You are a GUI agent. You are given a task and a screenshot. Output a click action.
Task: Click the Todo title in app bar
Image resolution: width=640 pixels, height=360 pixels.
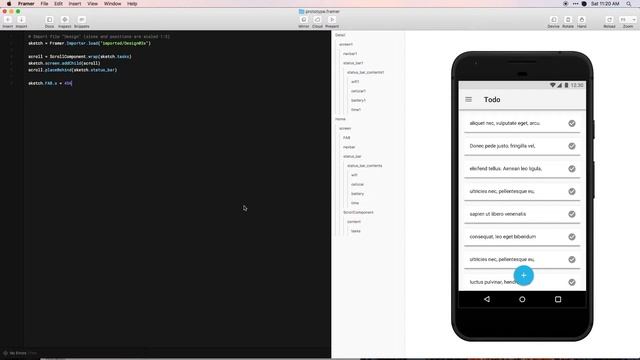tap(492, 100)
